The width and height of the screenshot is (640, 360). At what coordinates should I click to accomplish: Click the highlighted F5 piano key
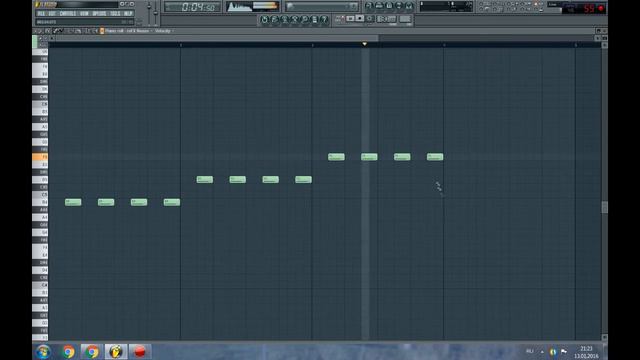tap(40, 157)
